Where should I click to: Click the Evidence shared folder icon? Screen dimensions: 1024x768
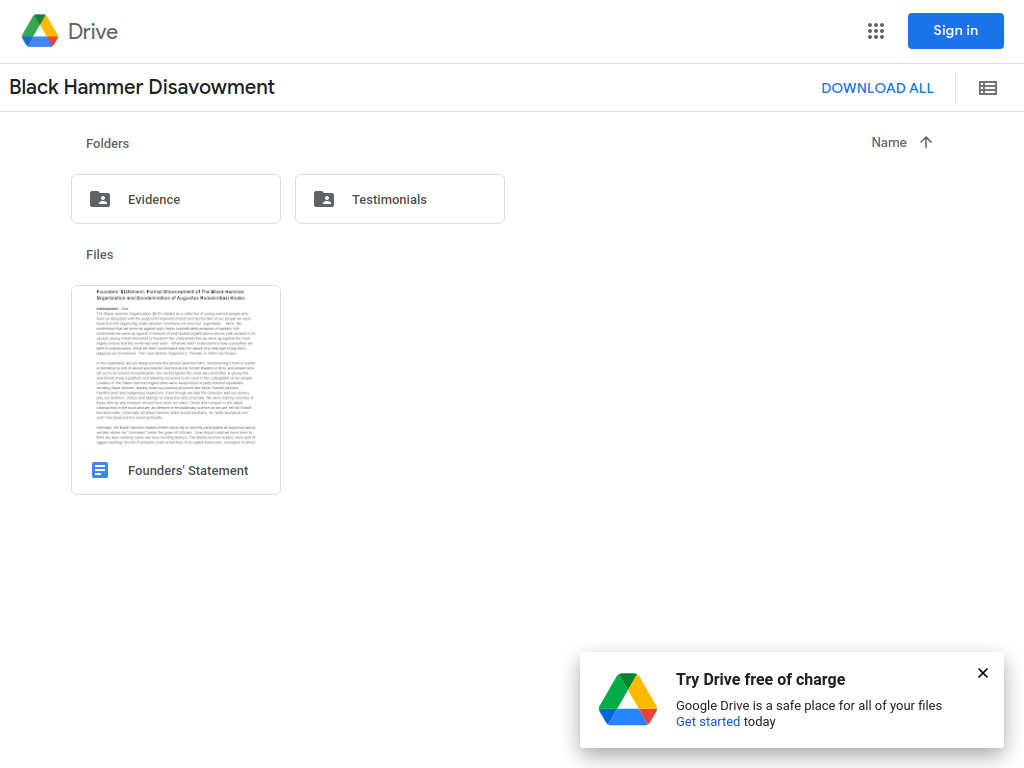point(100,199)
